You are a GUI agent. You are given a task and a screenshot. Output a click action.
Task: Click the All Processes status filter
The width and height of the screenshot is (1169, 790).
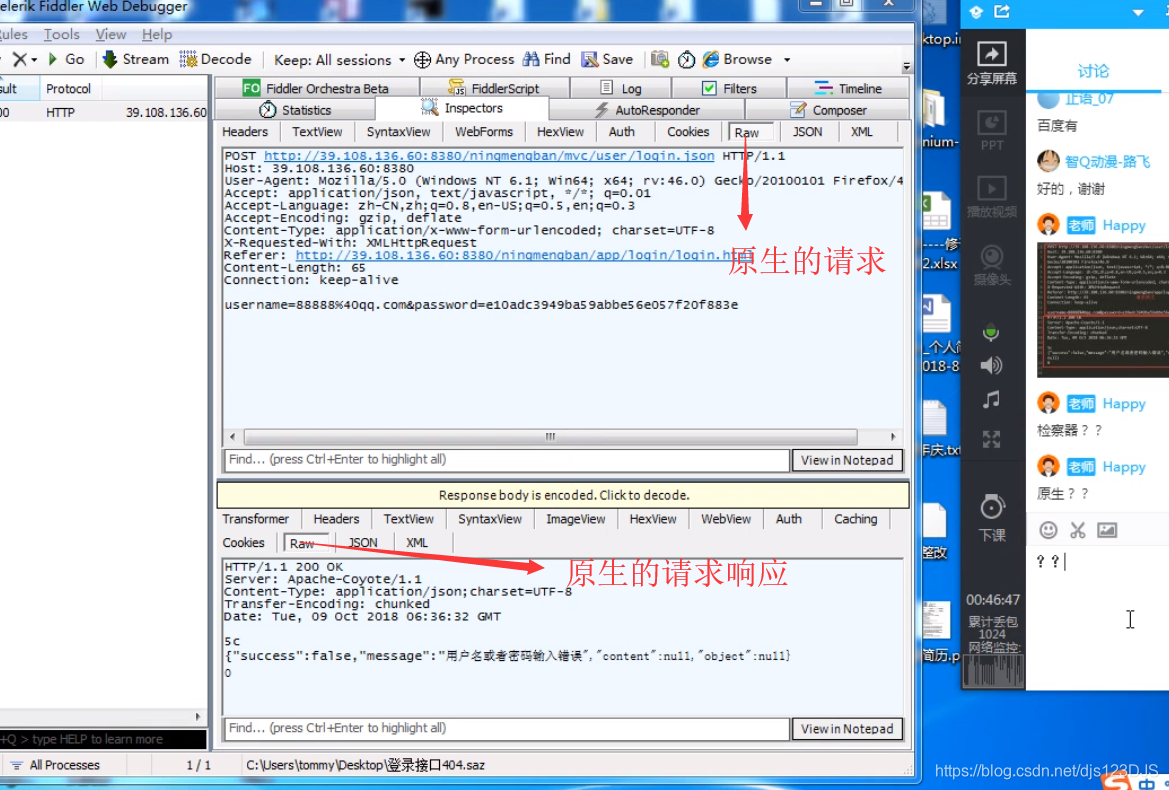(54, 765)
